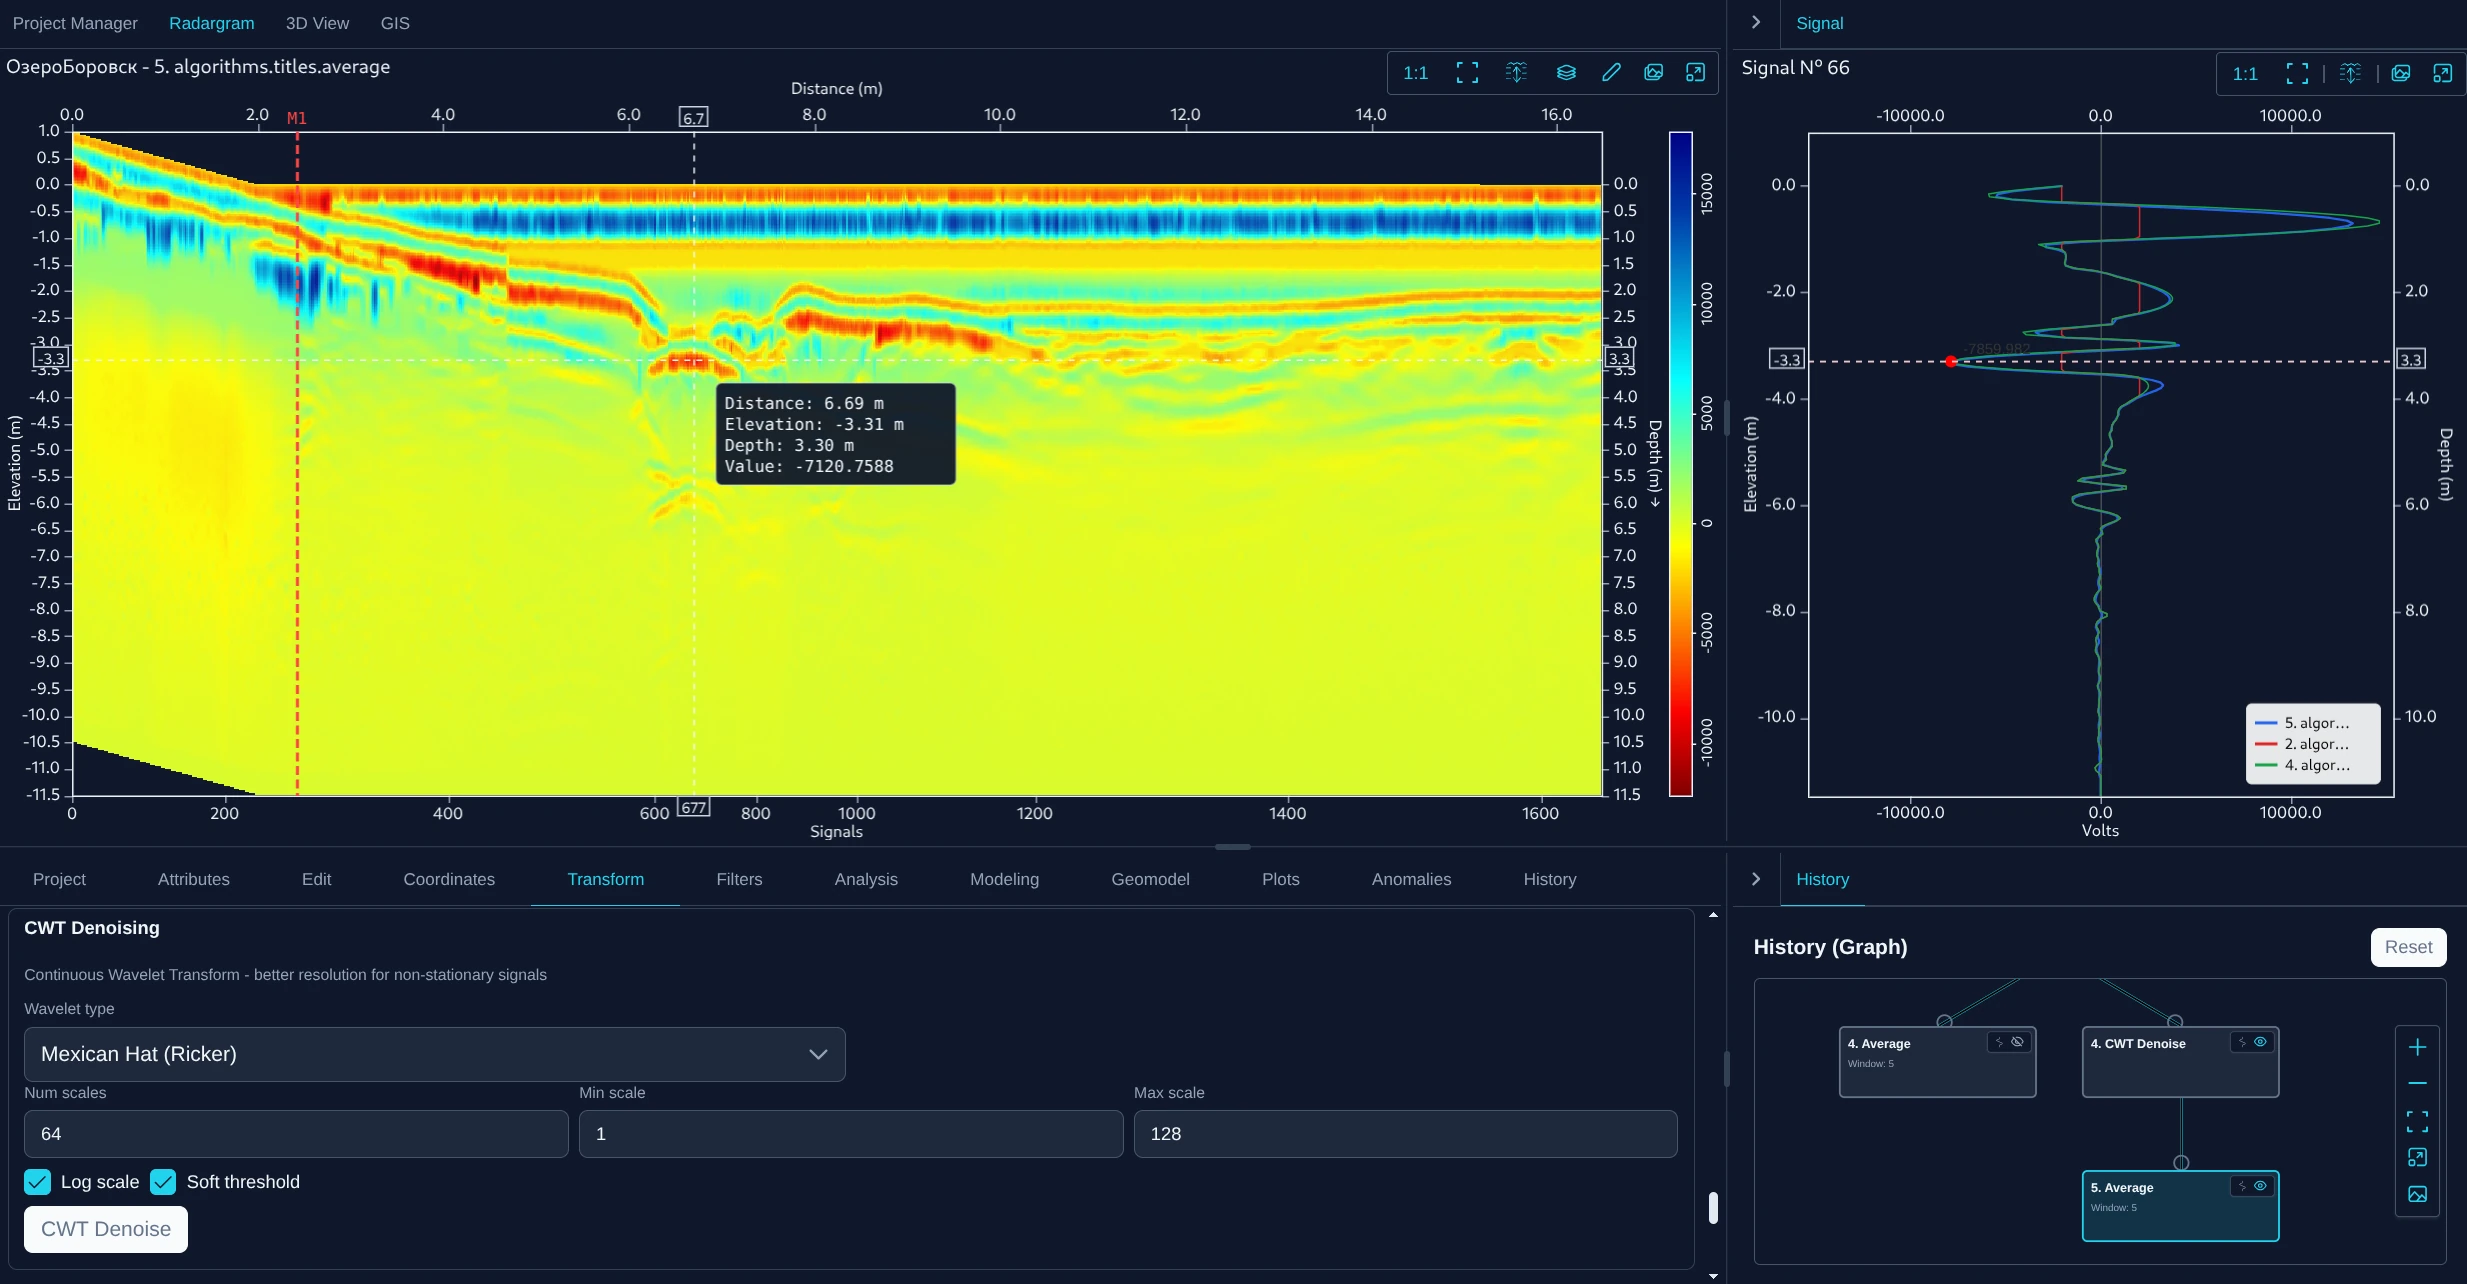Screen dimensions: 2467x1284
Task: Collapse the Signal panel with its chevron
Action: pos(1755,22)
